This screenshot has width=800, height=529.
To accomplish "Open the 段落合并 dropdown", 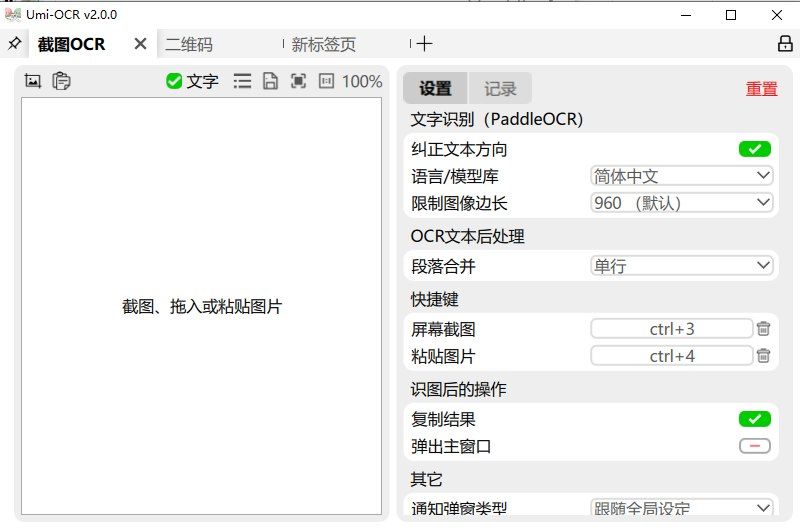I will click(681, 266).
